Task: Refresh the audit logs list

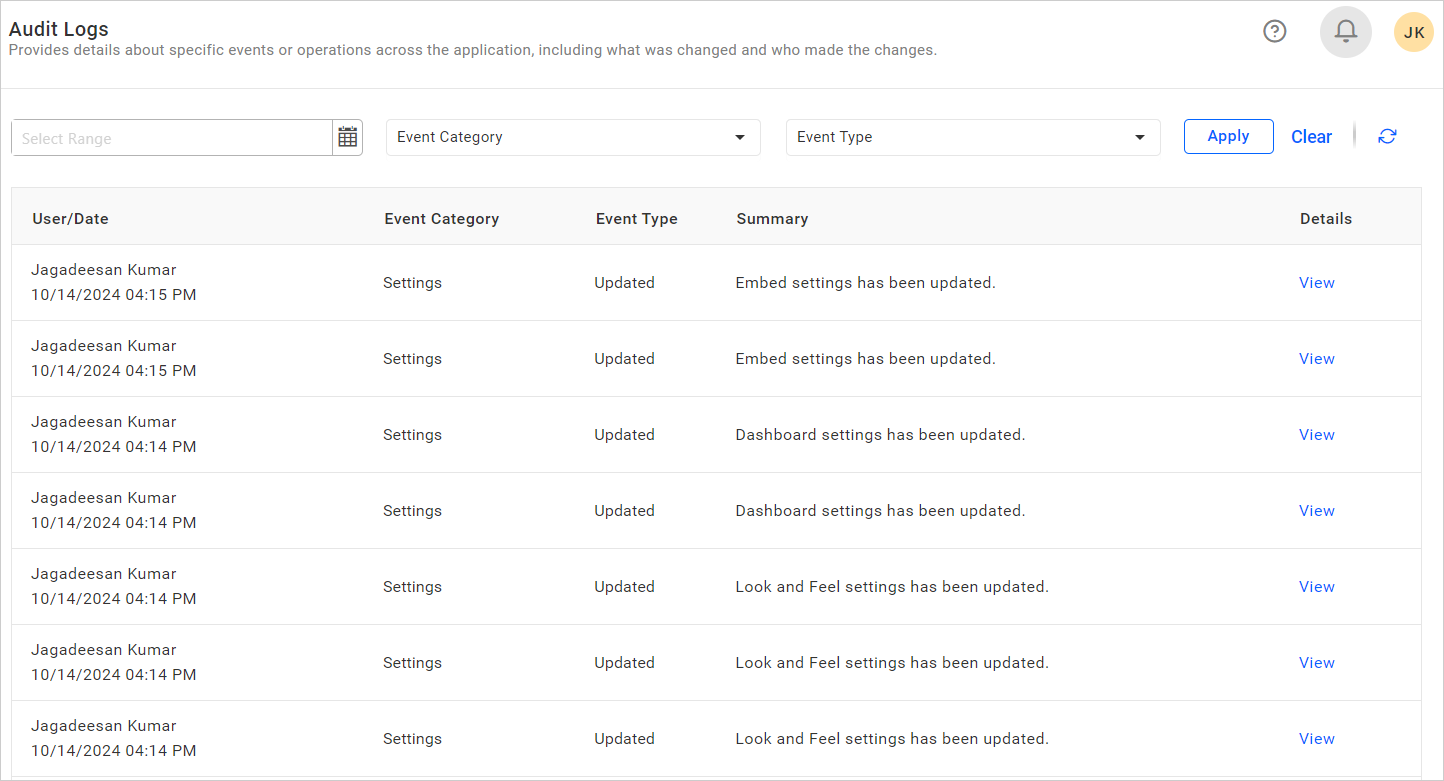Action: [x=1387, y=136]
